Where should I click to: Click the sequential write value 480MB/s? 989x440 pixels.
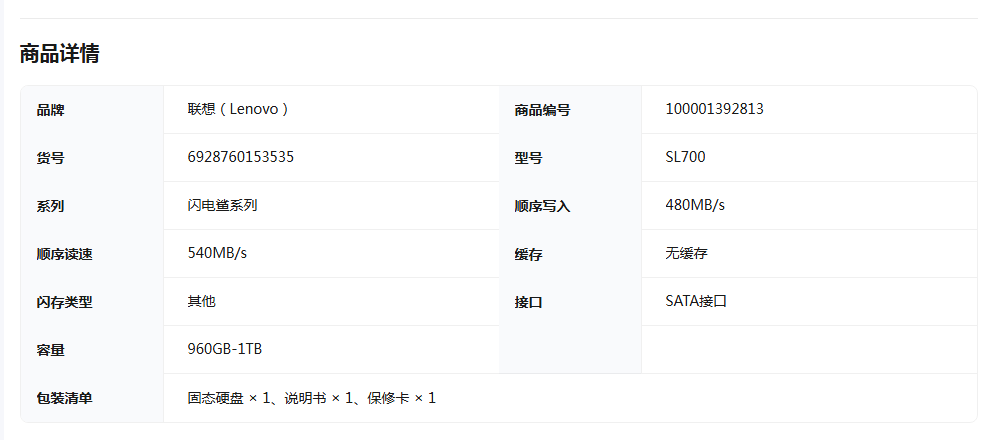[x=695, y=205]
